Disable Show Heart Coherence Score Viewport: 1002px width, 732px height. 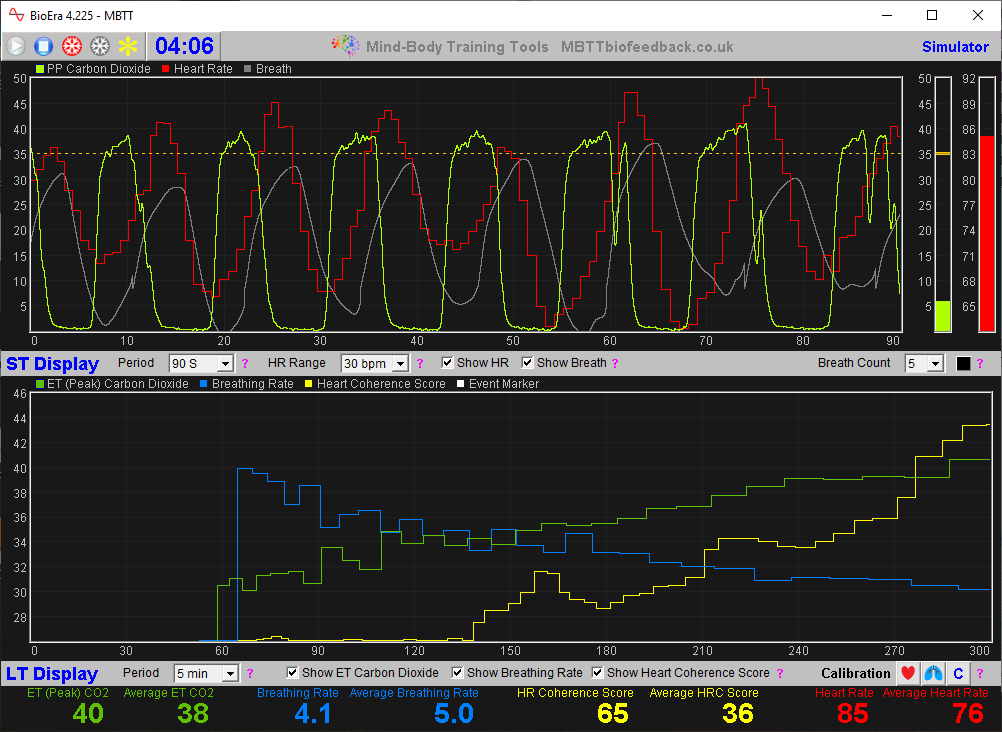[597, 672]
